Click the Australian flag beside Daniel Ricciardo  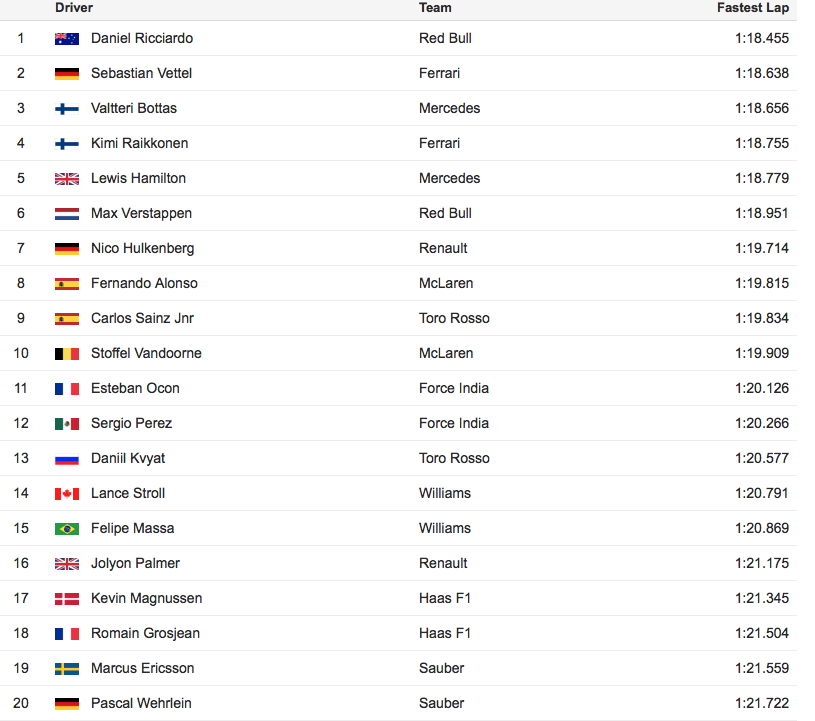click(67, 38)
